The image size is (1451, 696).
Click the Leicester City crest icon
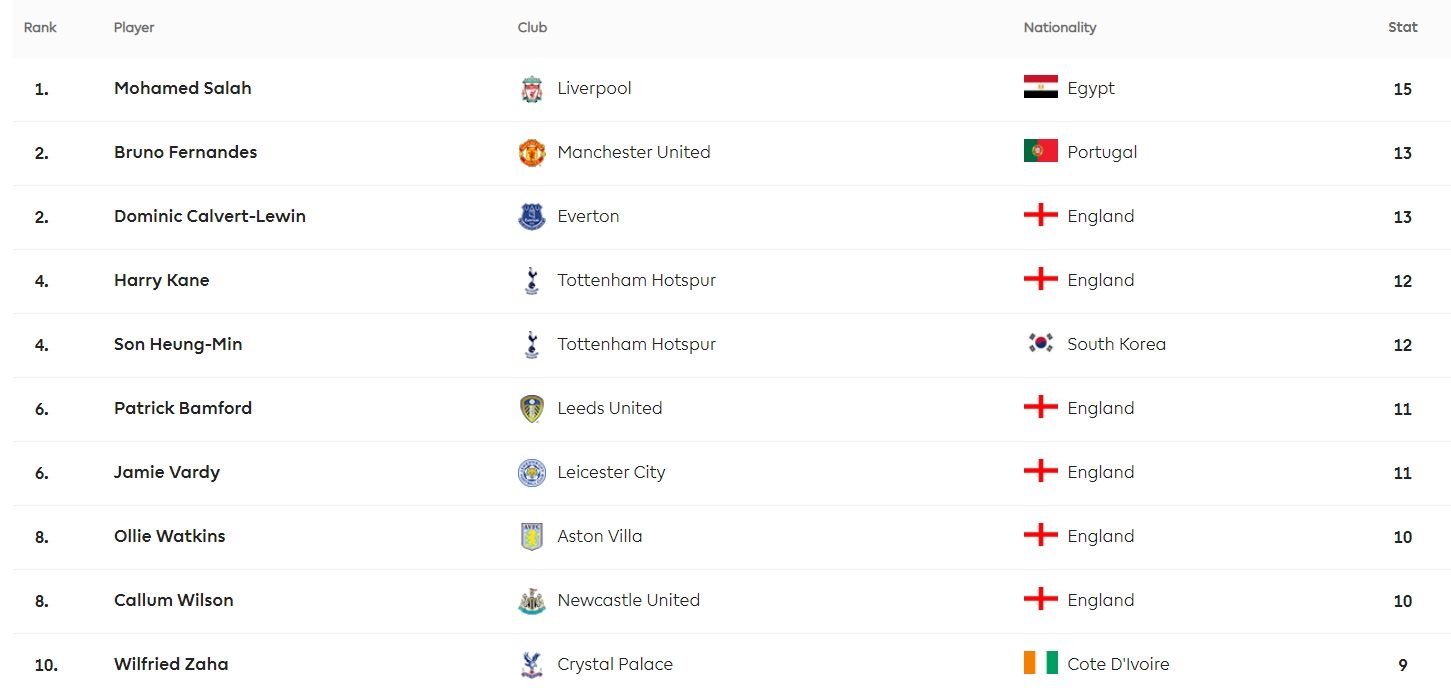[532, 473]
